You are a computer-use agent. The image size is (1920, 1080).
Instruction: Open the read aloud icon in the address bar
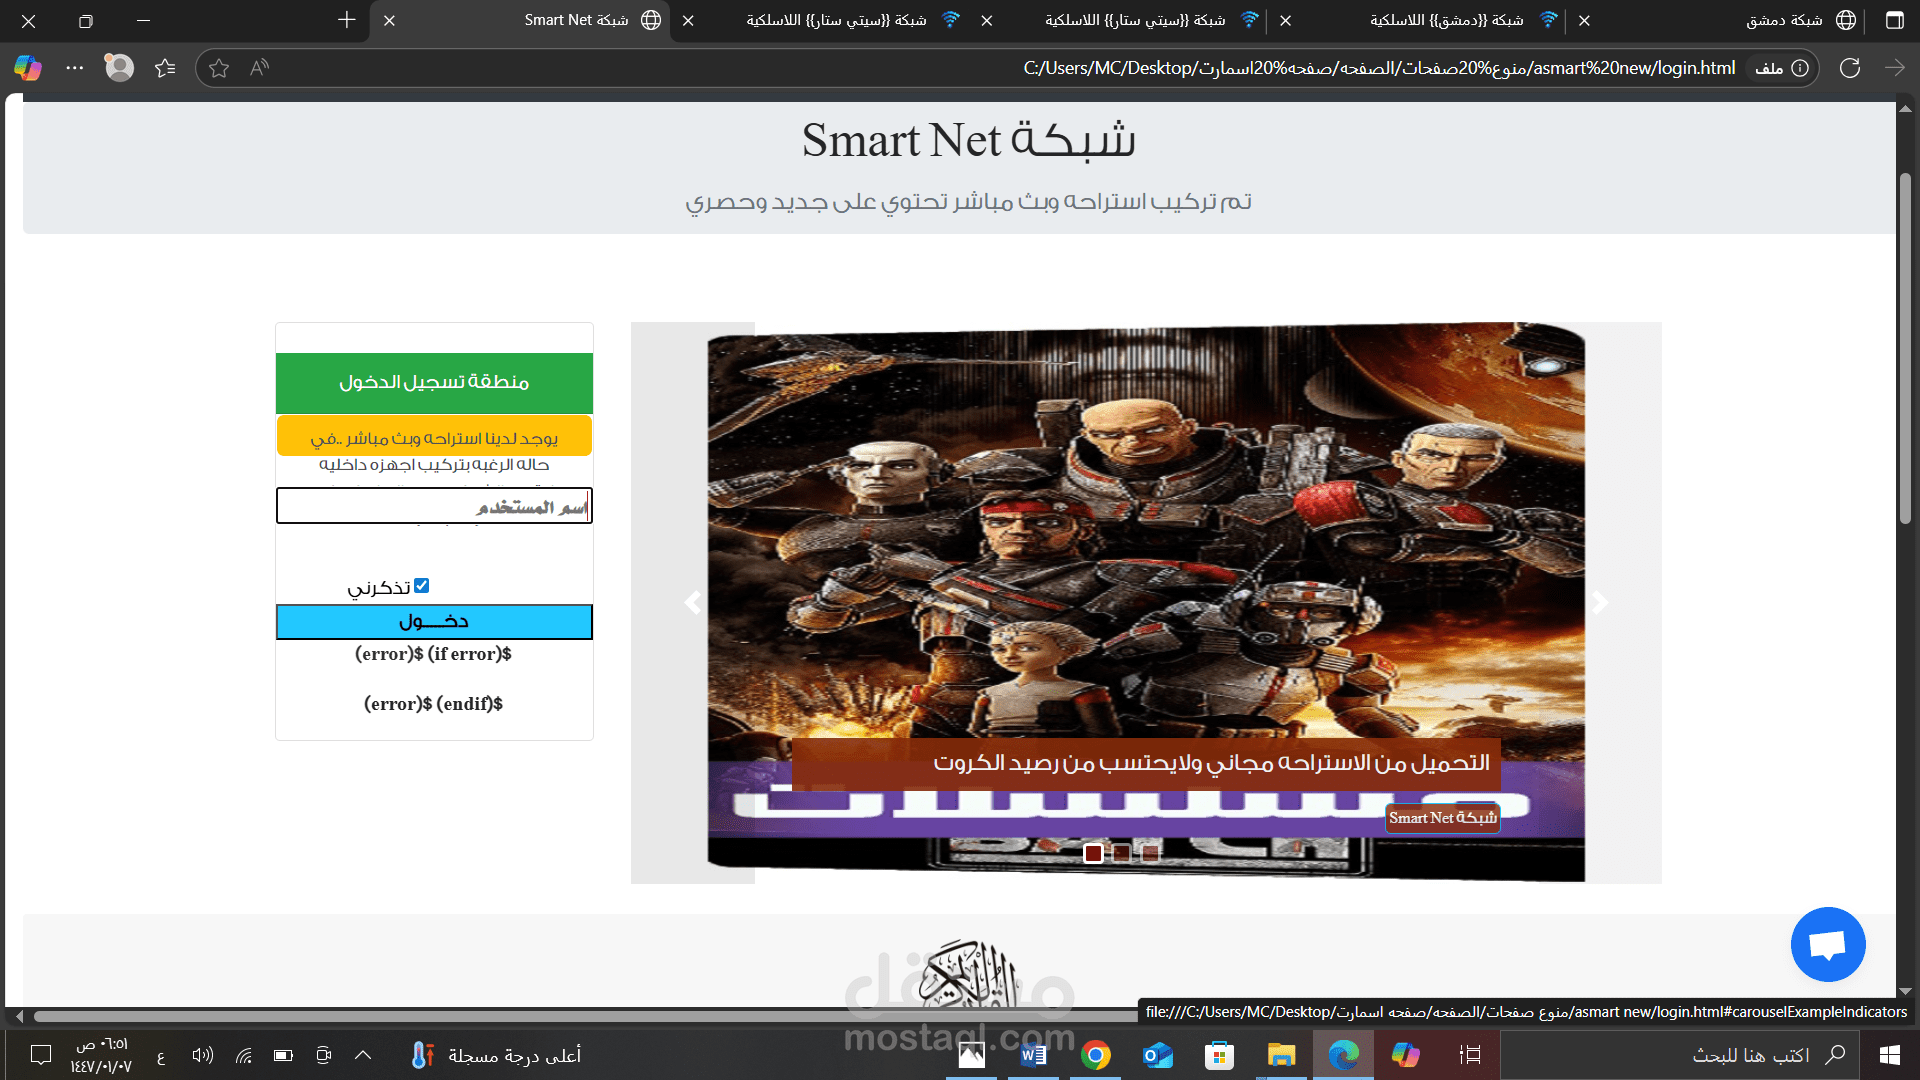pos(260,68)
